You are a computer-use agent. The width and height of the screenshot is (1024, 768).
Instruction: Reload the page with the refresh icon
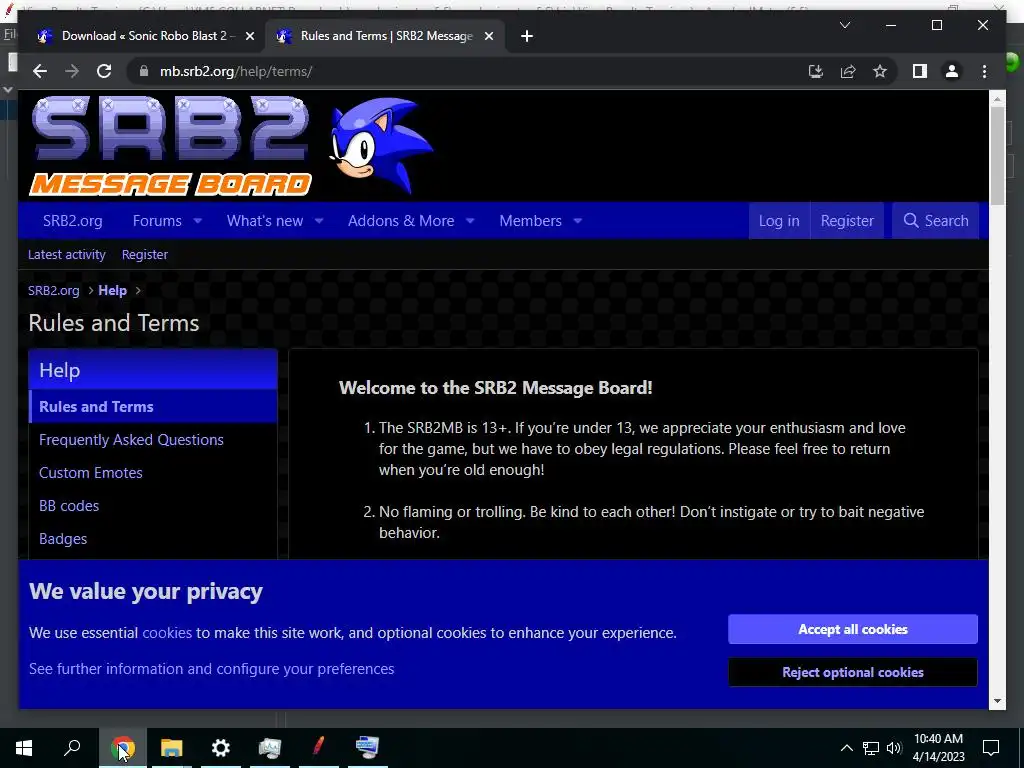point(104,71)
